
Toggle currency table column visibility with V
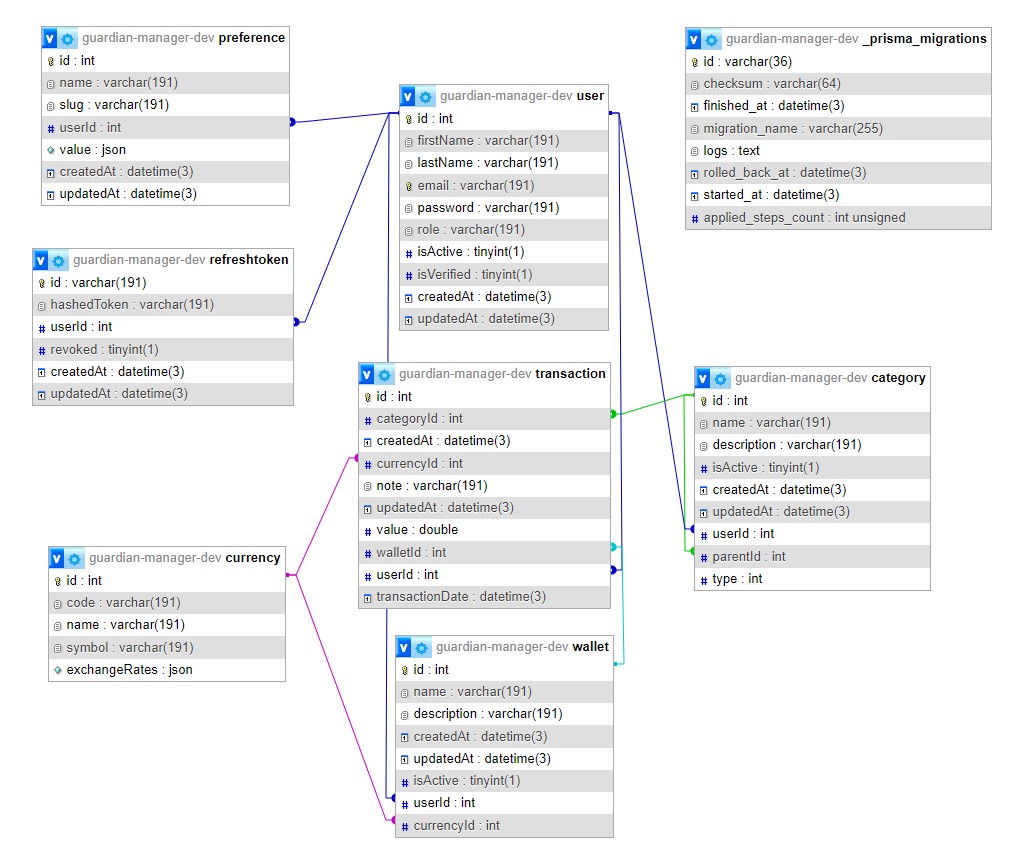[57, 559]
